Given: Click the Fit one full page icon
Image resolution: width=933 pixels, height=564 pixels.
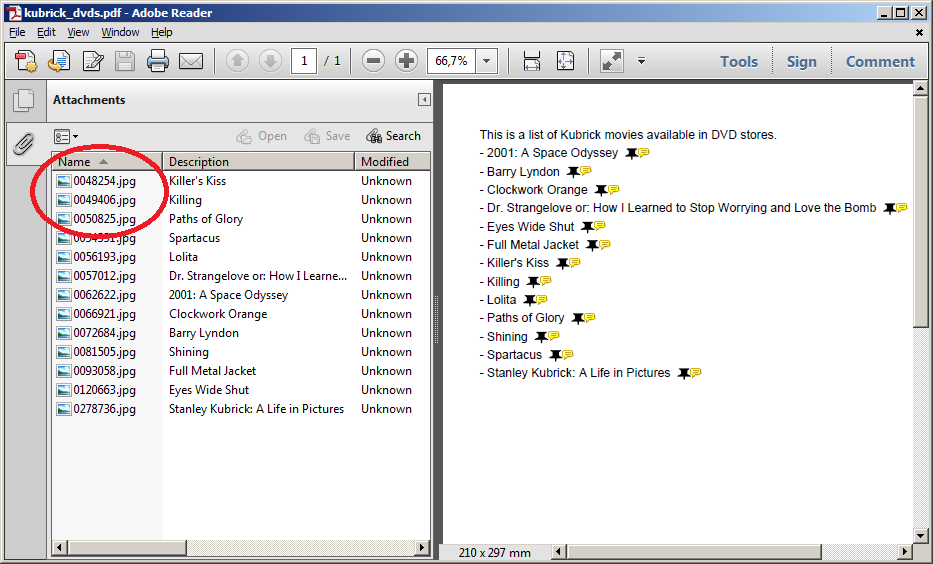Looking at the screenshot, I should [x=565, y=61].
